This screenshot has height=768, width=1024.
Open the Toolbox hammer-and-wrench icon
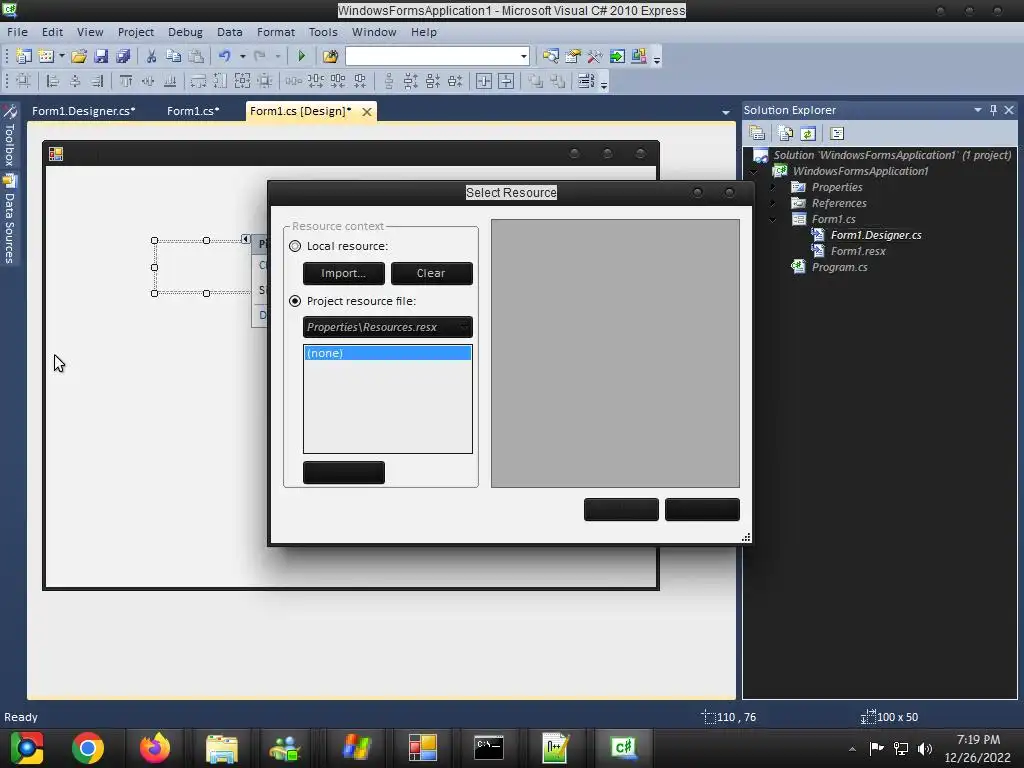(x=594, y=56)
